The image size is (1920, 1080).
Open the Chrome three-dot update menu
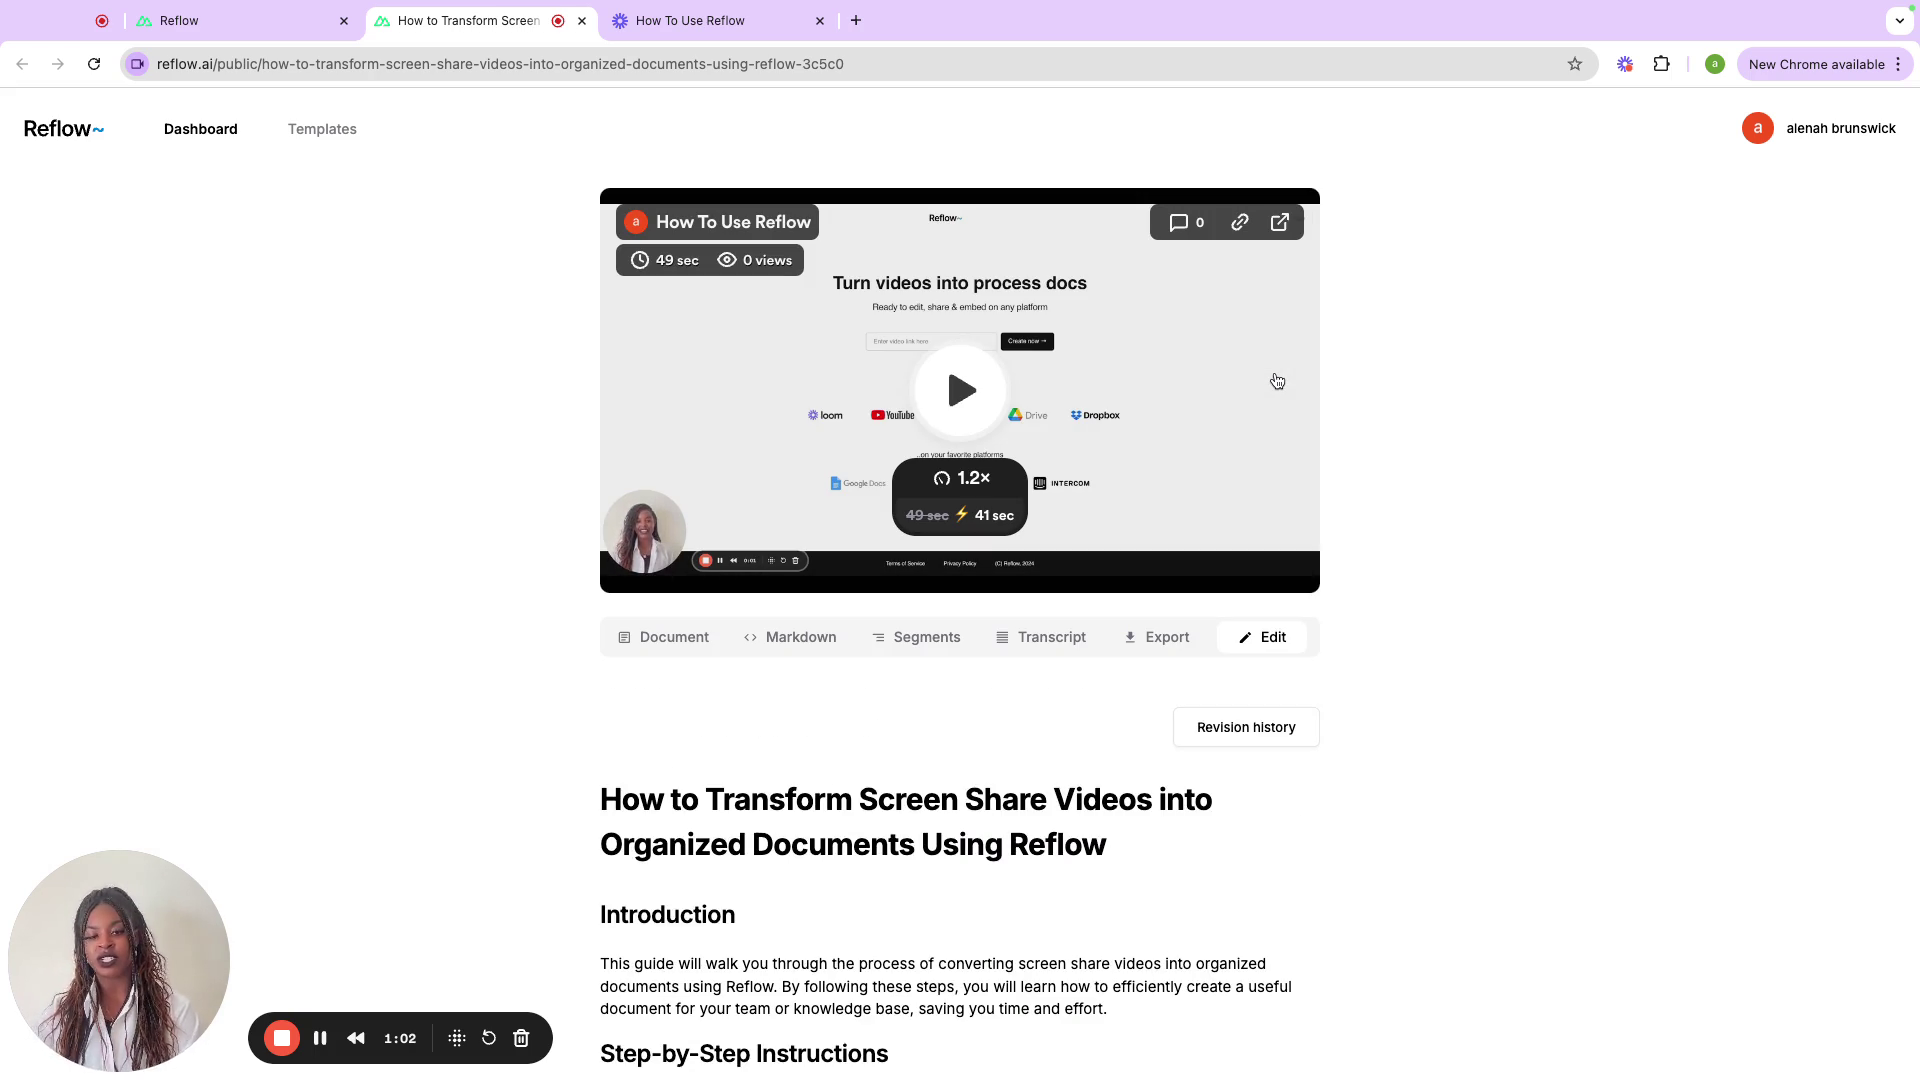[1898, 64]
